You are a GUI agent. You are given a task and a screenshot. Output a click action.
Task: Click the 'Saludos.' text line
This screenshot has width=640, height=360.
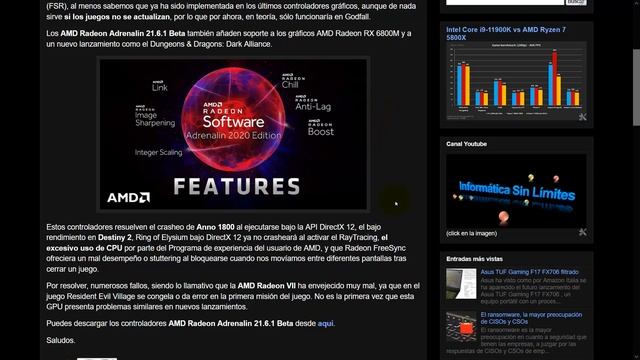click(x=61, y=340)
